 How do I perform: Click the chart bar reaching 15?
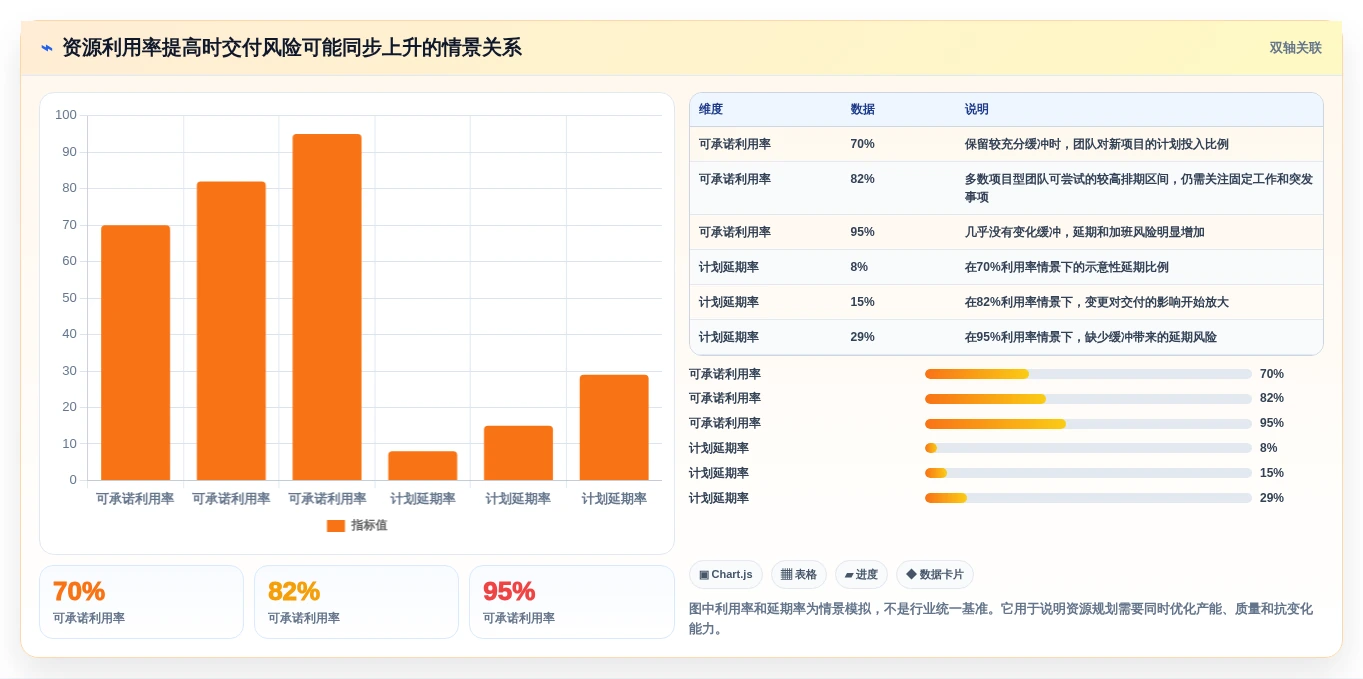pos(518,453)
